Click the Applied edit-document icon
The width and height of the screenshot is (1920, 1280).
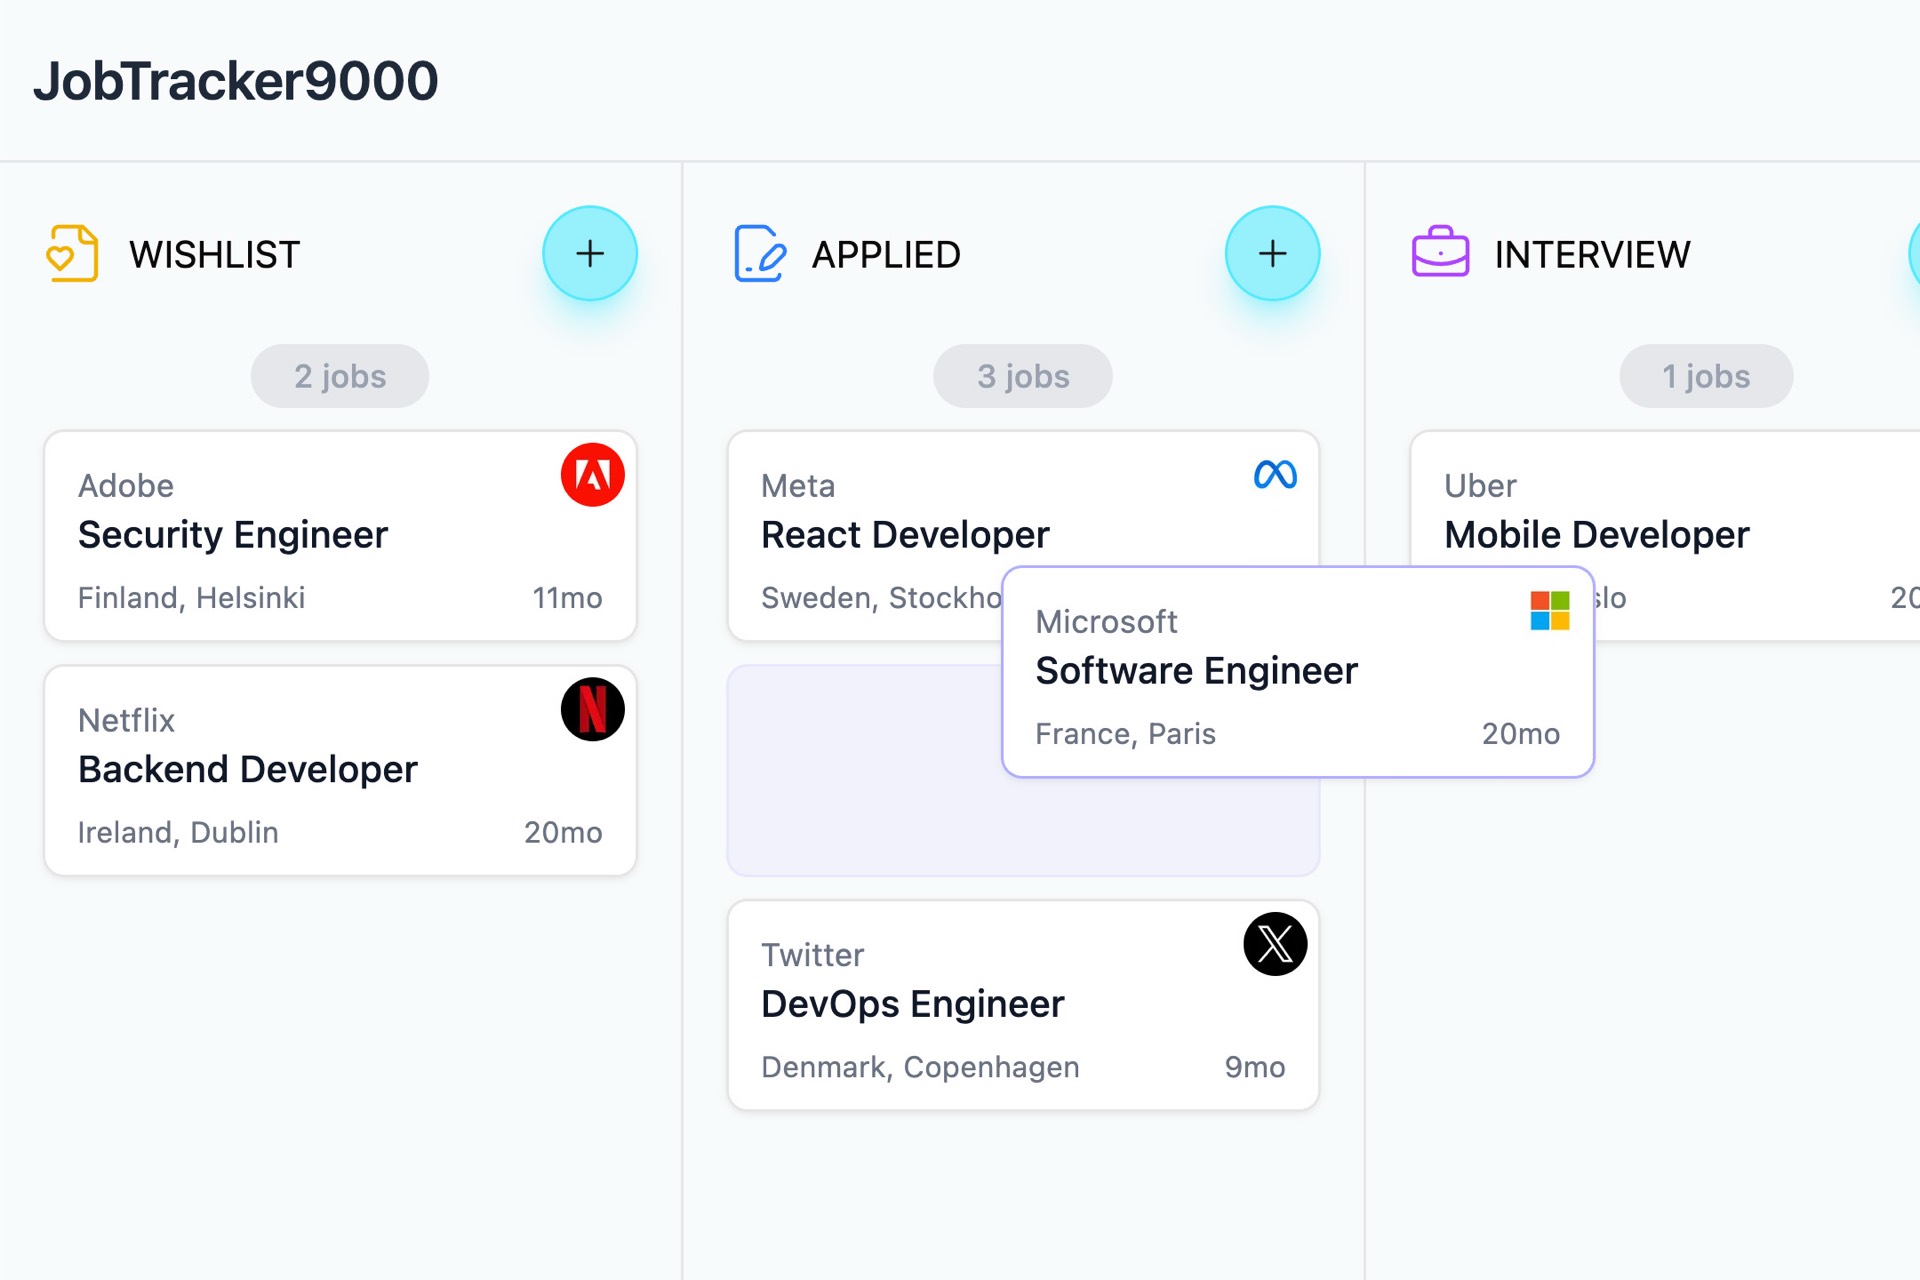tap(760, 254)
